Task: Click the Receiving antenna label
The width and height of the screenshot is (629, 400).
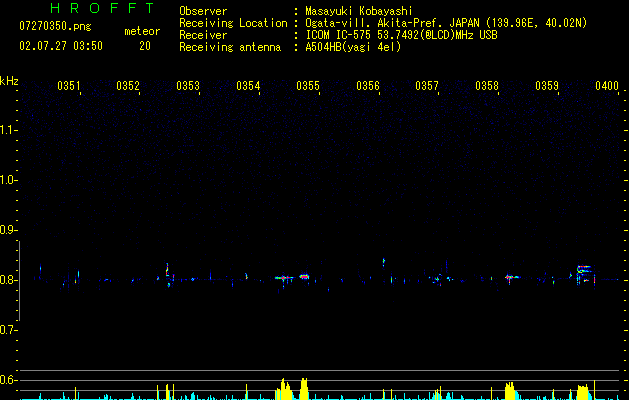Action: pyautogui.click(x=230, y=47)
